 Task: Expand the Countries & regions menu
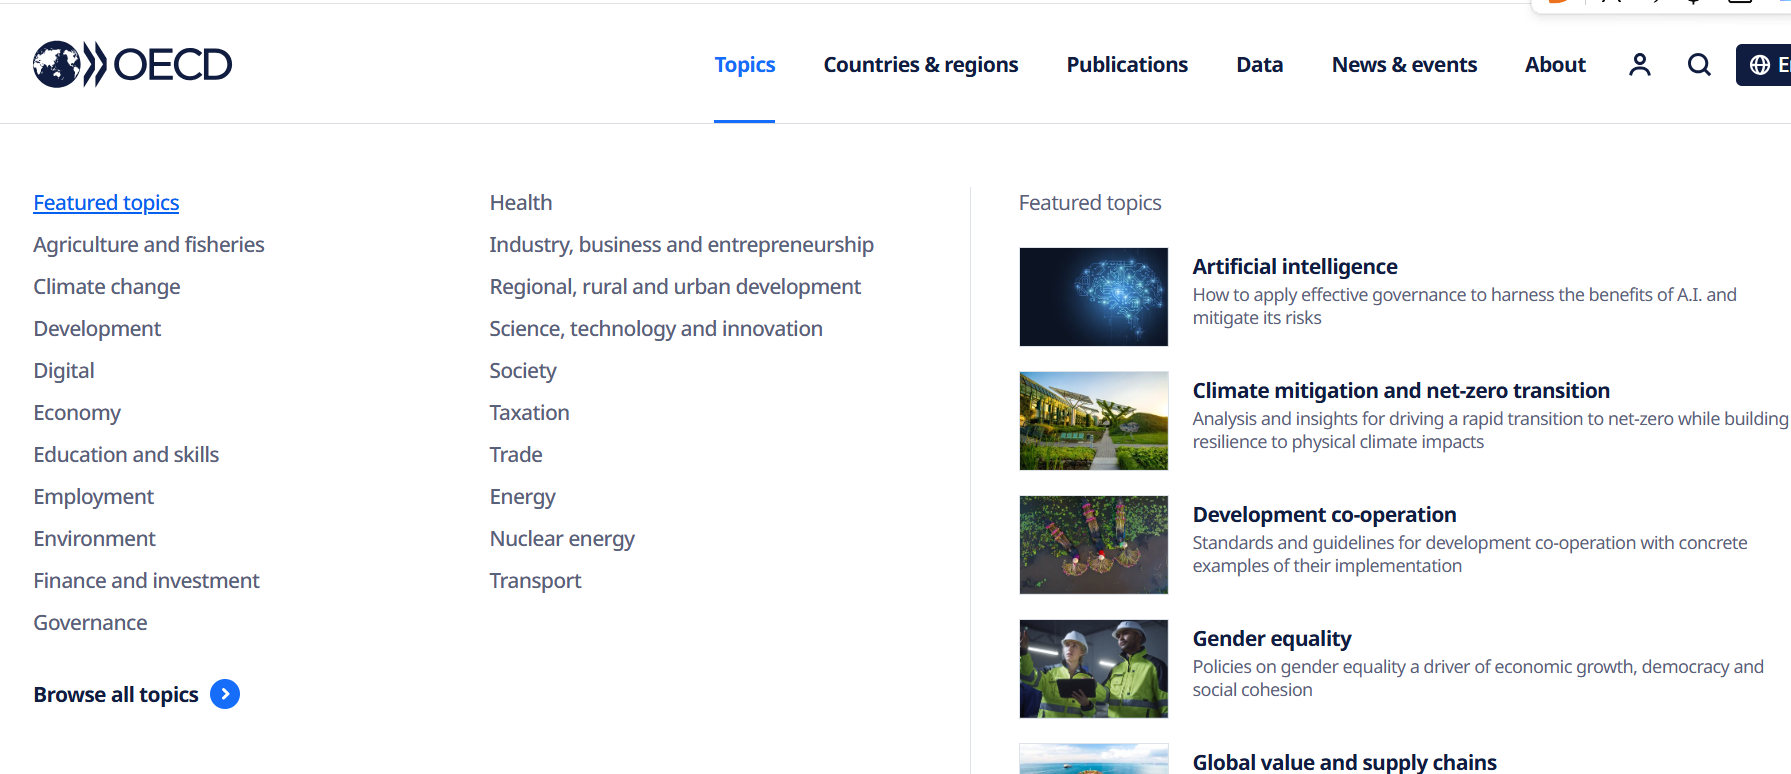[x=920, y=65]
